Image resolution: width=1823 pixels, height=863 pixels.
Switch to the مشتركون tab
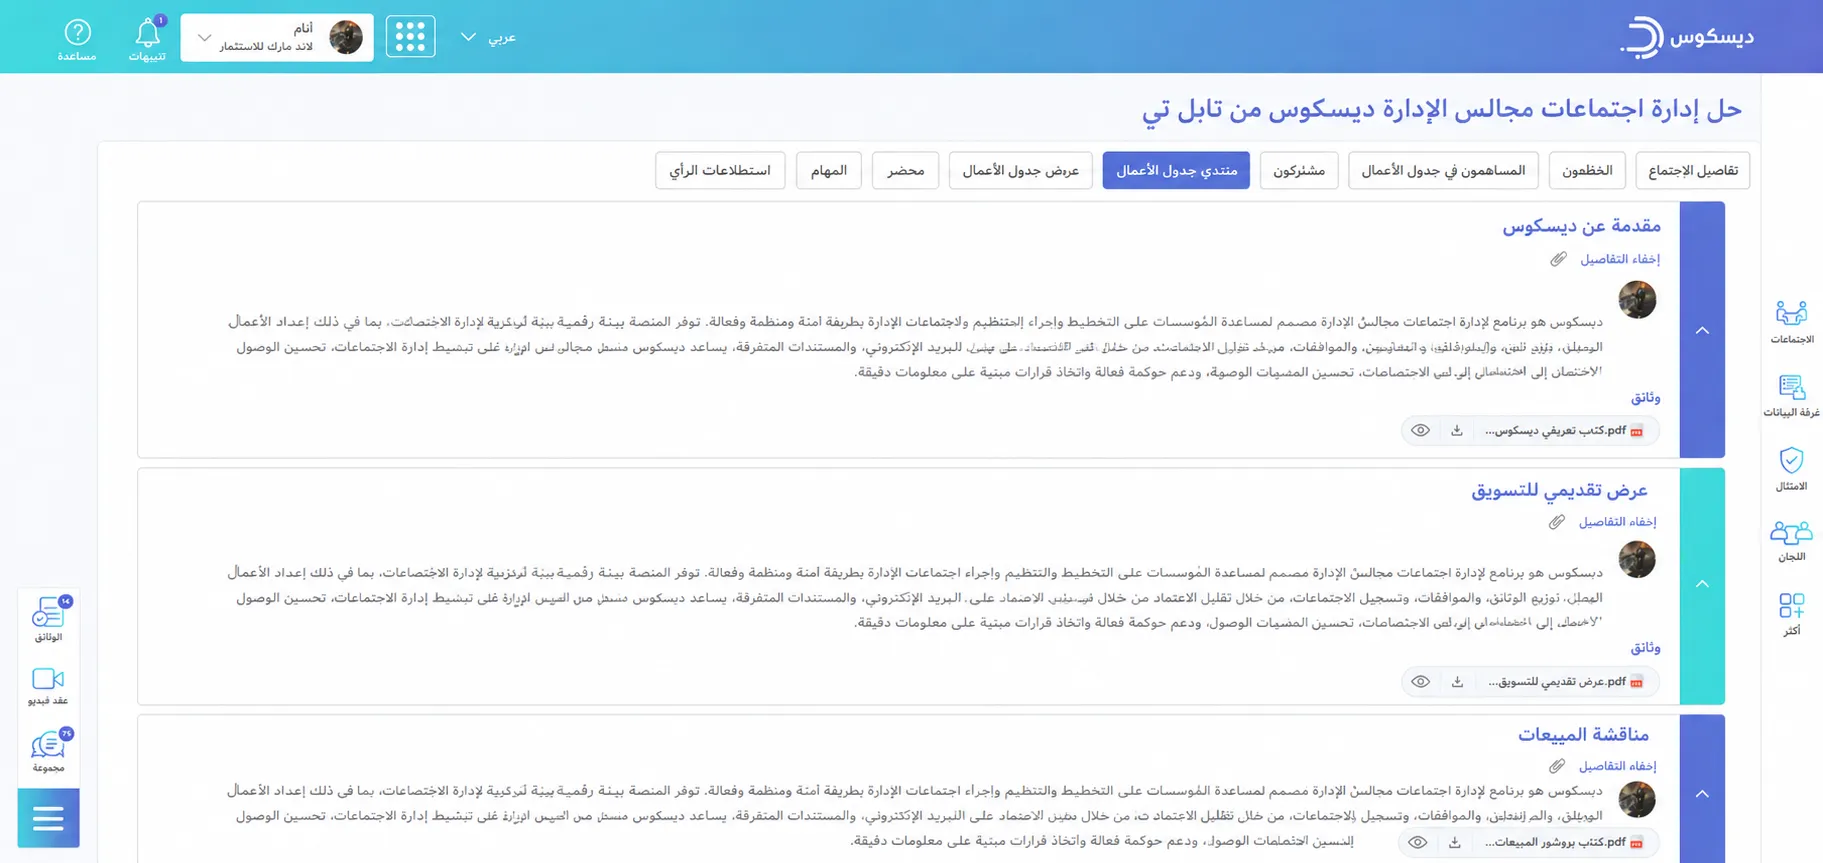[x=1299, y=170]
